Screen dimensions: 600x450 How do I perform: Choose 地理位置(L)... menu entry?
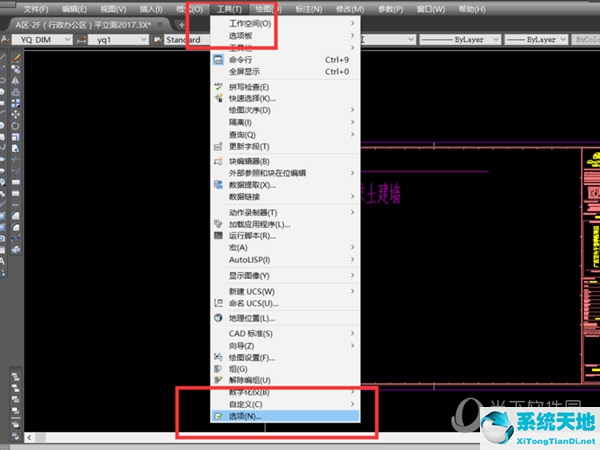tap(285, 318)
